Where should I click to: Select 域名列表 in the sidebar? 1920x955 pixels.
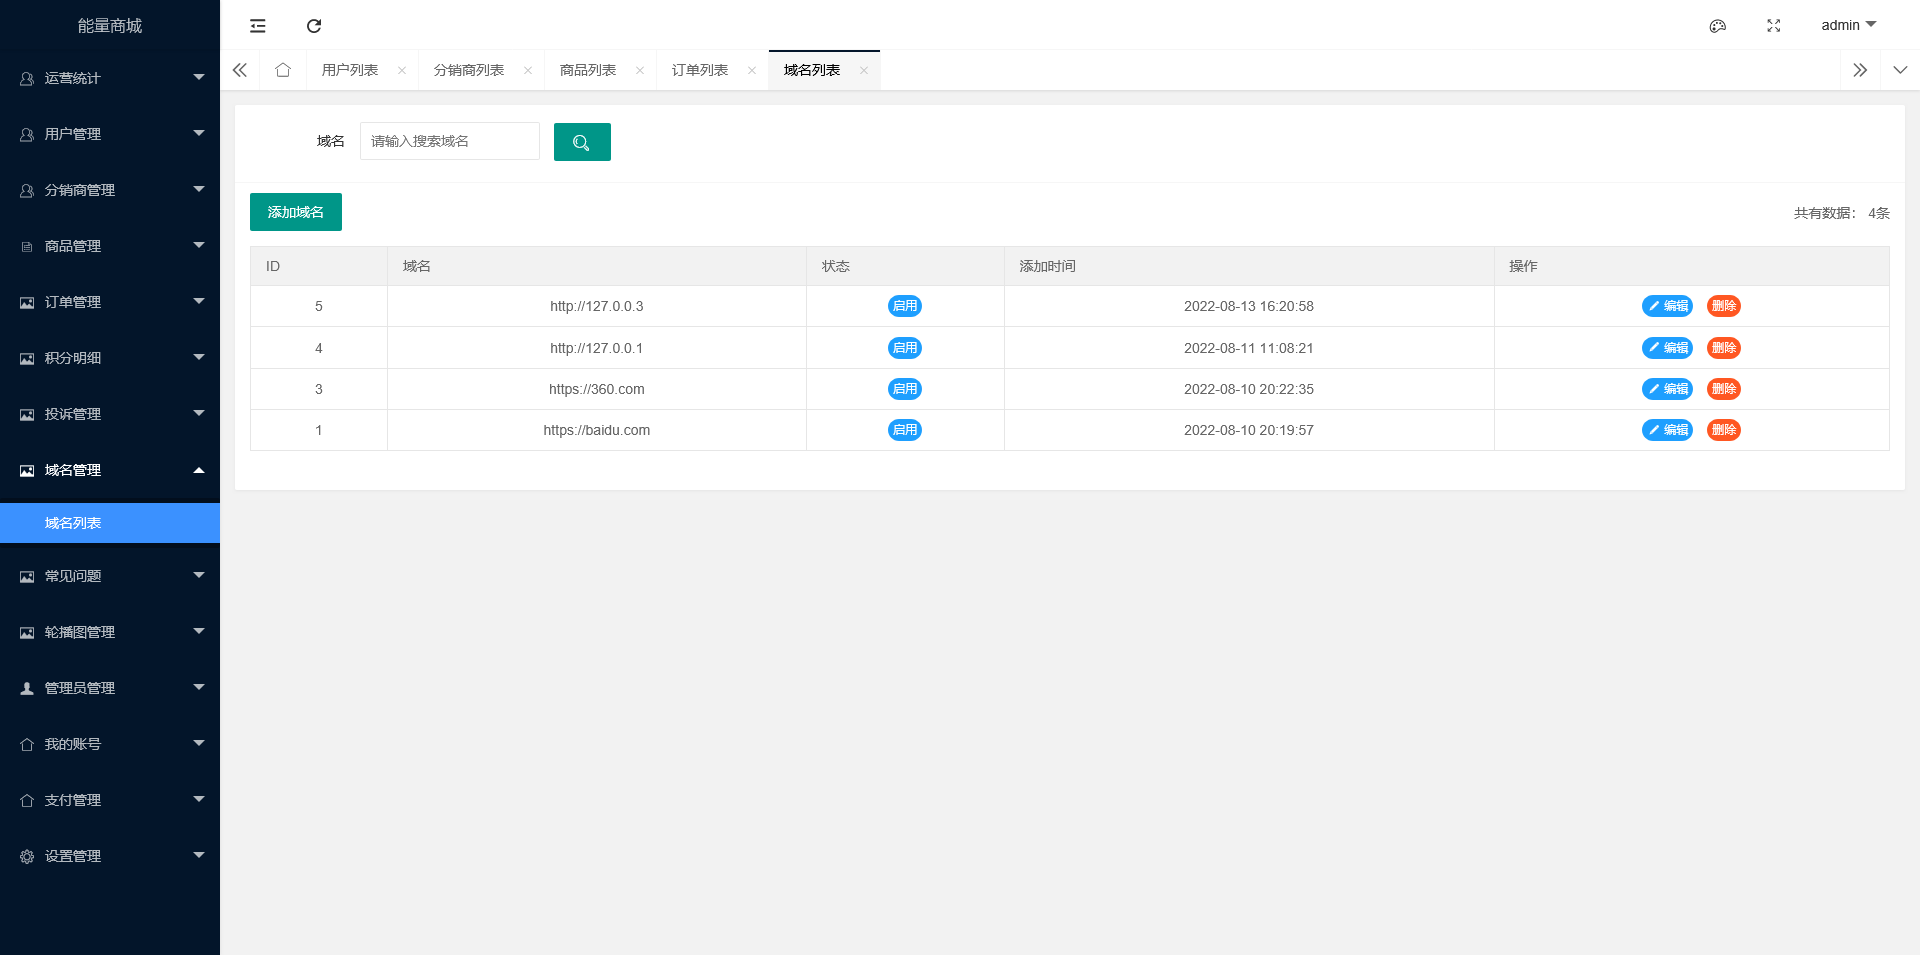click(110, 523)
